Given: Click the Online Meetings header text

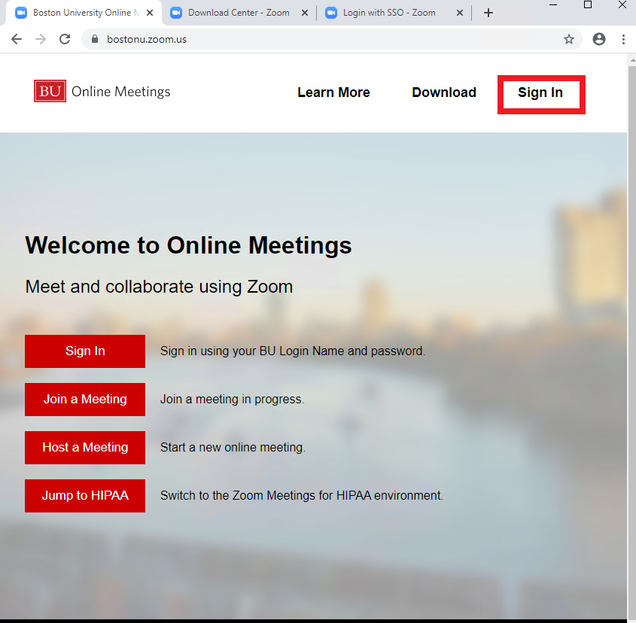Looking at the screenshot, I should pos(121,92).
